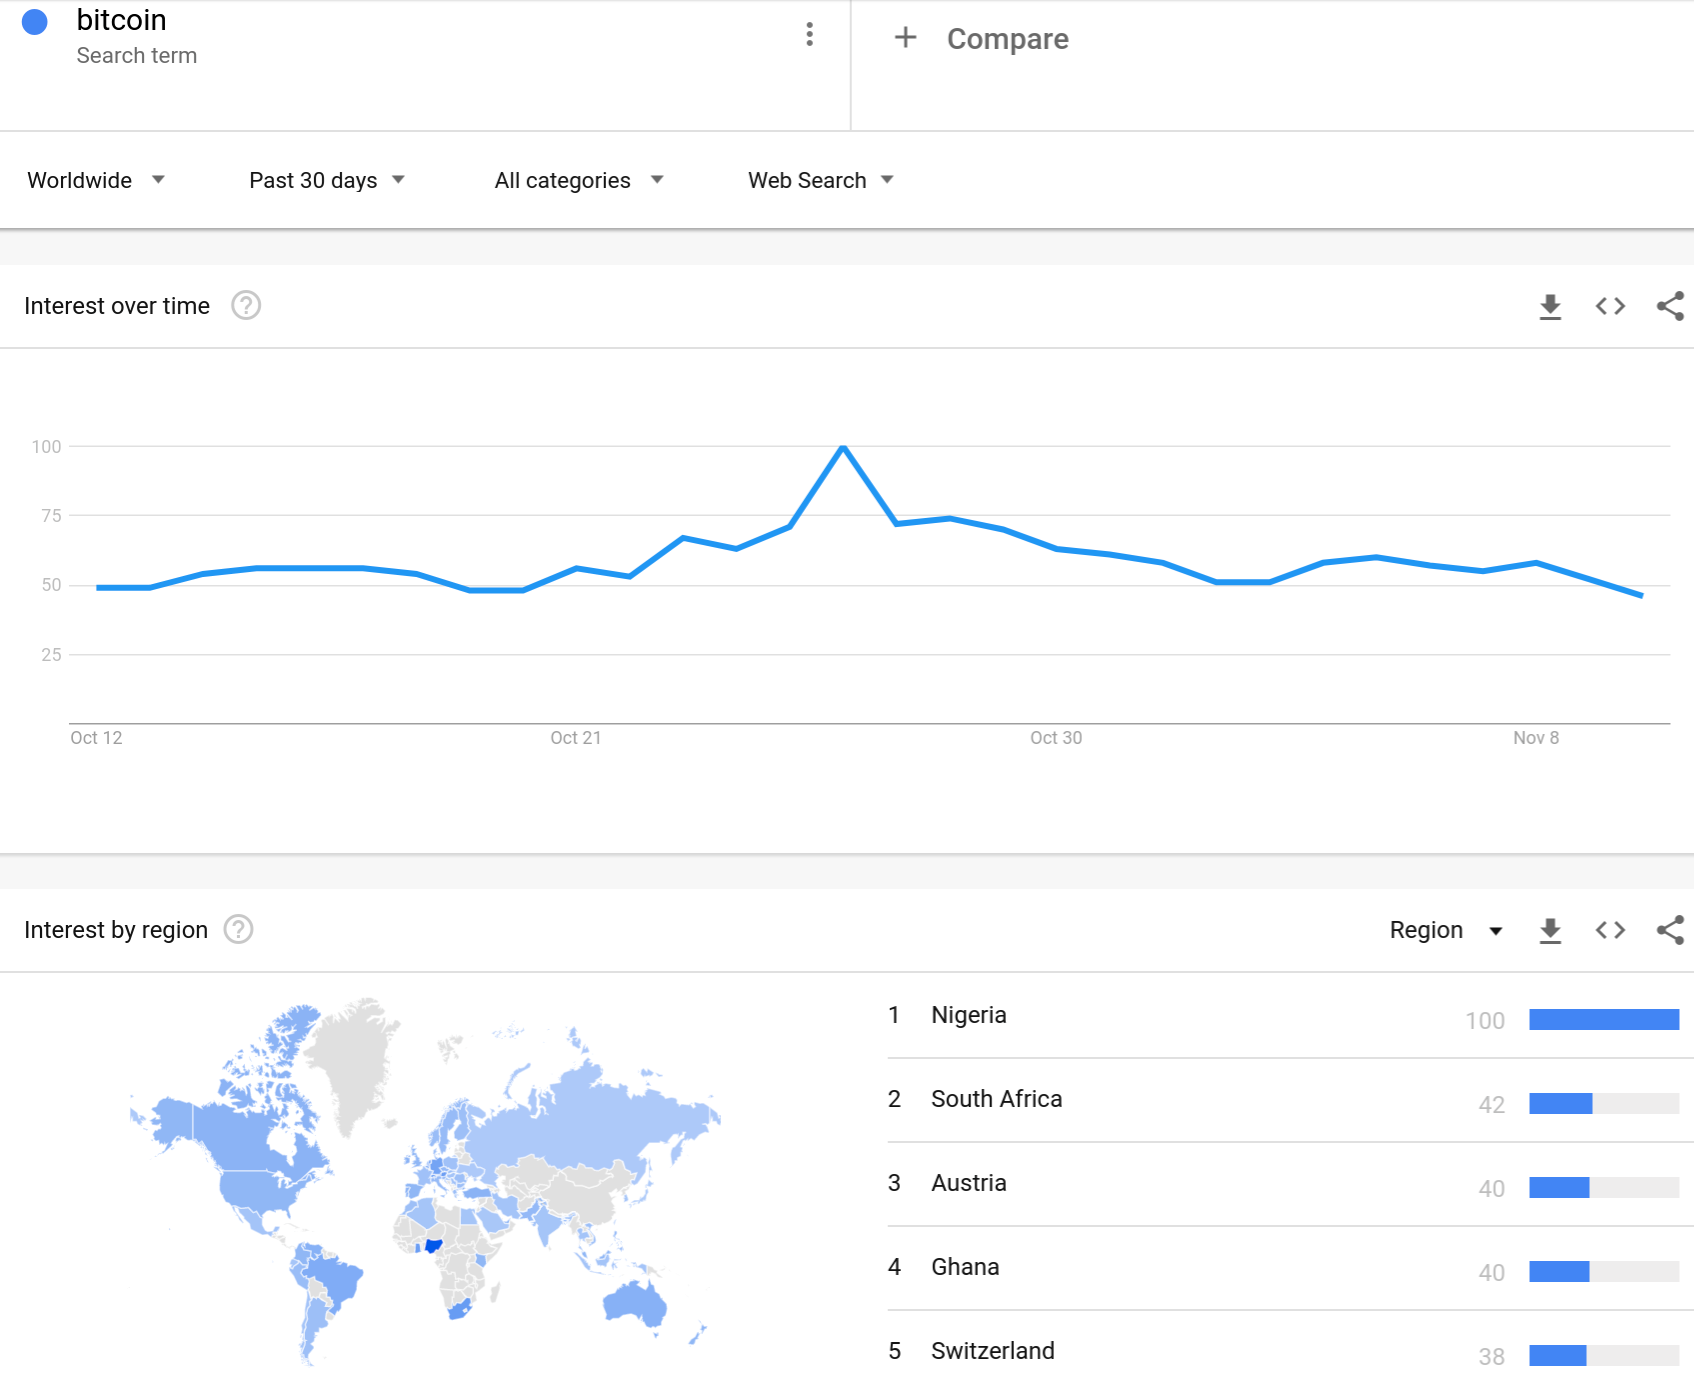Viewport: 1694px width, 1379px height.
Task: Open embed code for Interest over time
Action: pos(1610,306)
